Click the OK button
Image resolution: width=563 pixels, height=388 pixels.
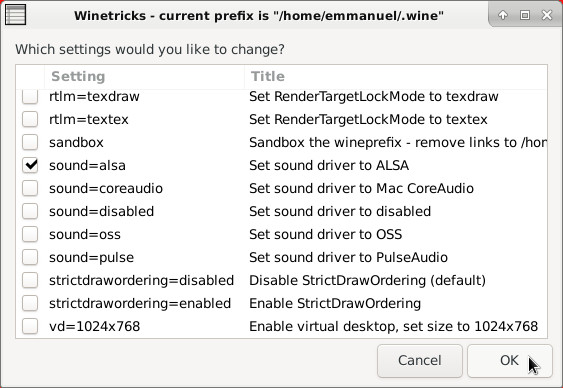coord(510,360)
